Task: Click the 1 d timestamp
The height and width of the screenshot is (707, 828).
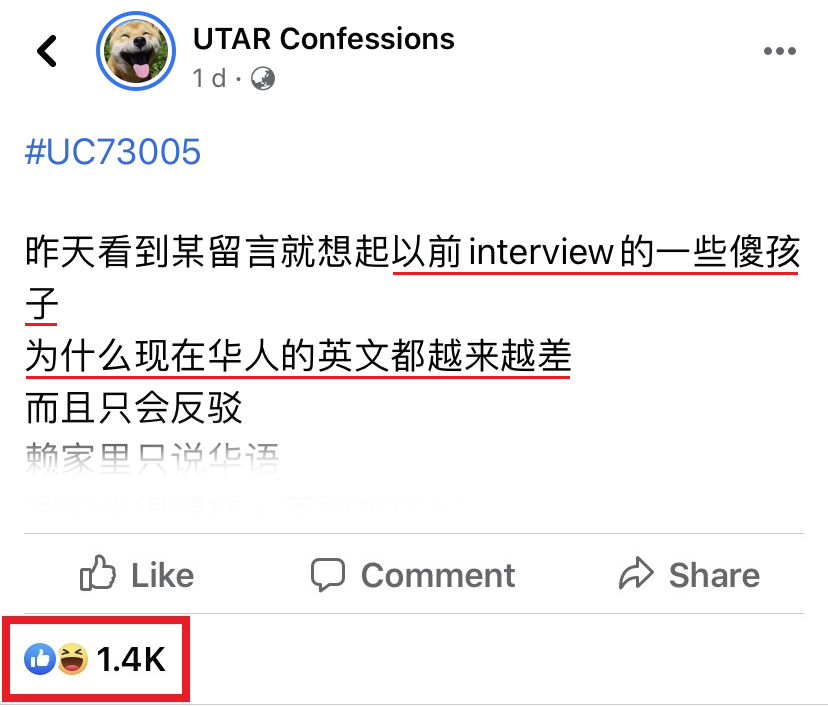Action: pos(209,79)
